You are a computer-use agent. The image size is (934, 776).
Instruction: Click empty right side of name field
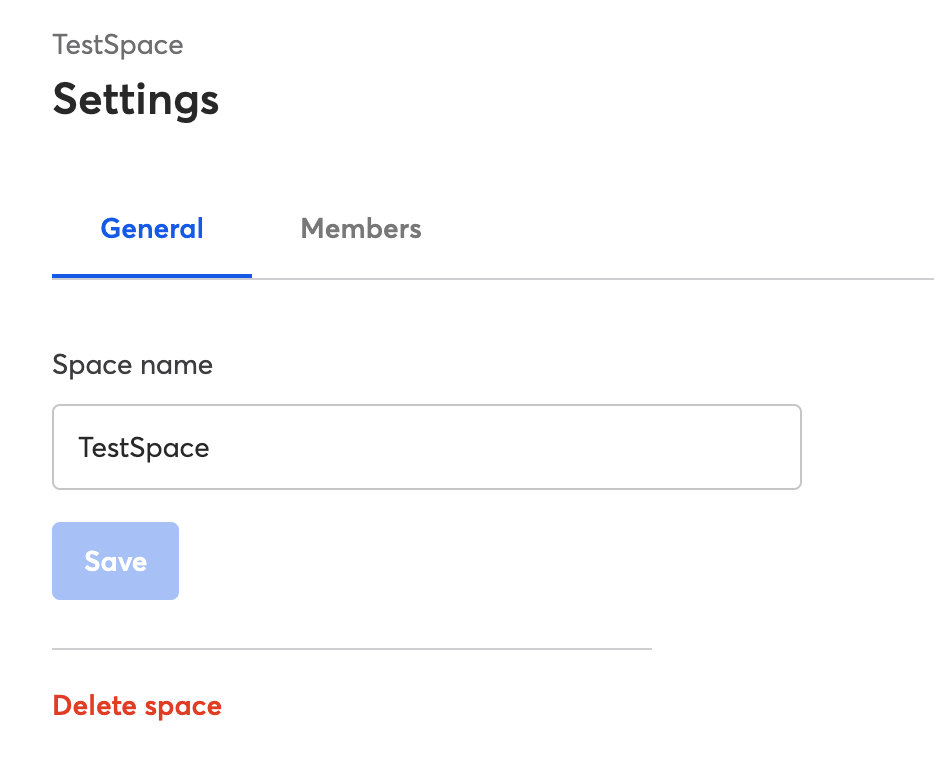[536, 447]
